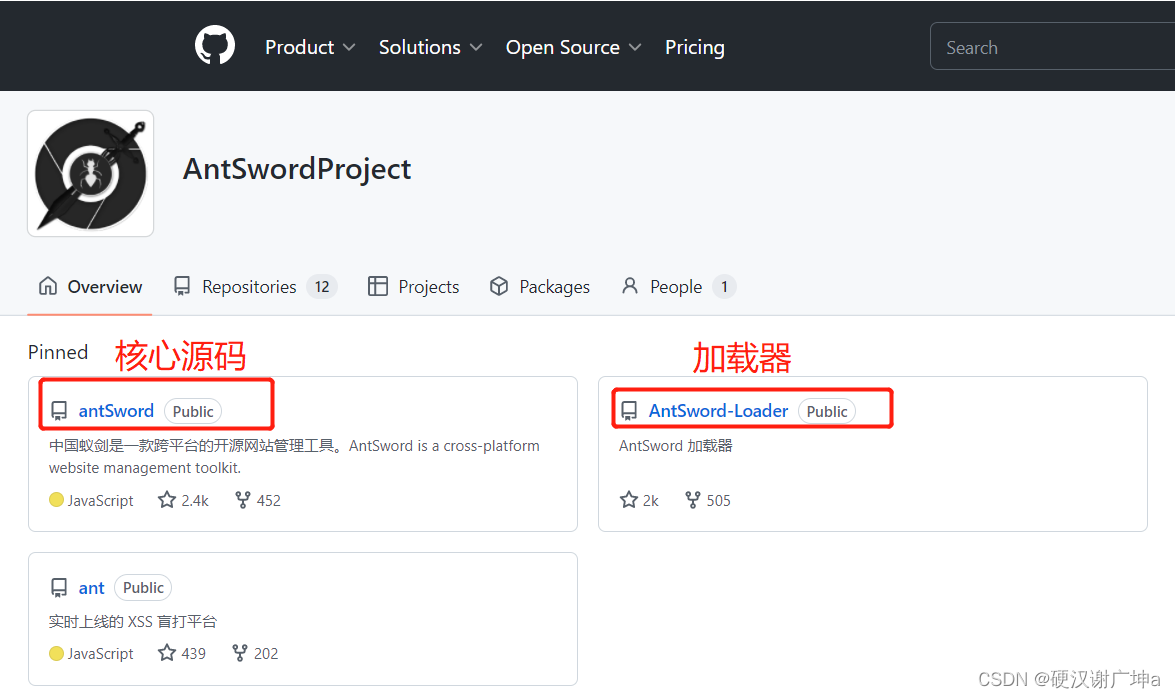Click the star icon showing 439

click(167, 653)
